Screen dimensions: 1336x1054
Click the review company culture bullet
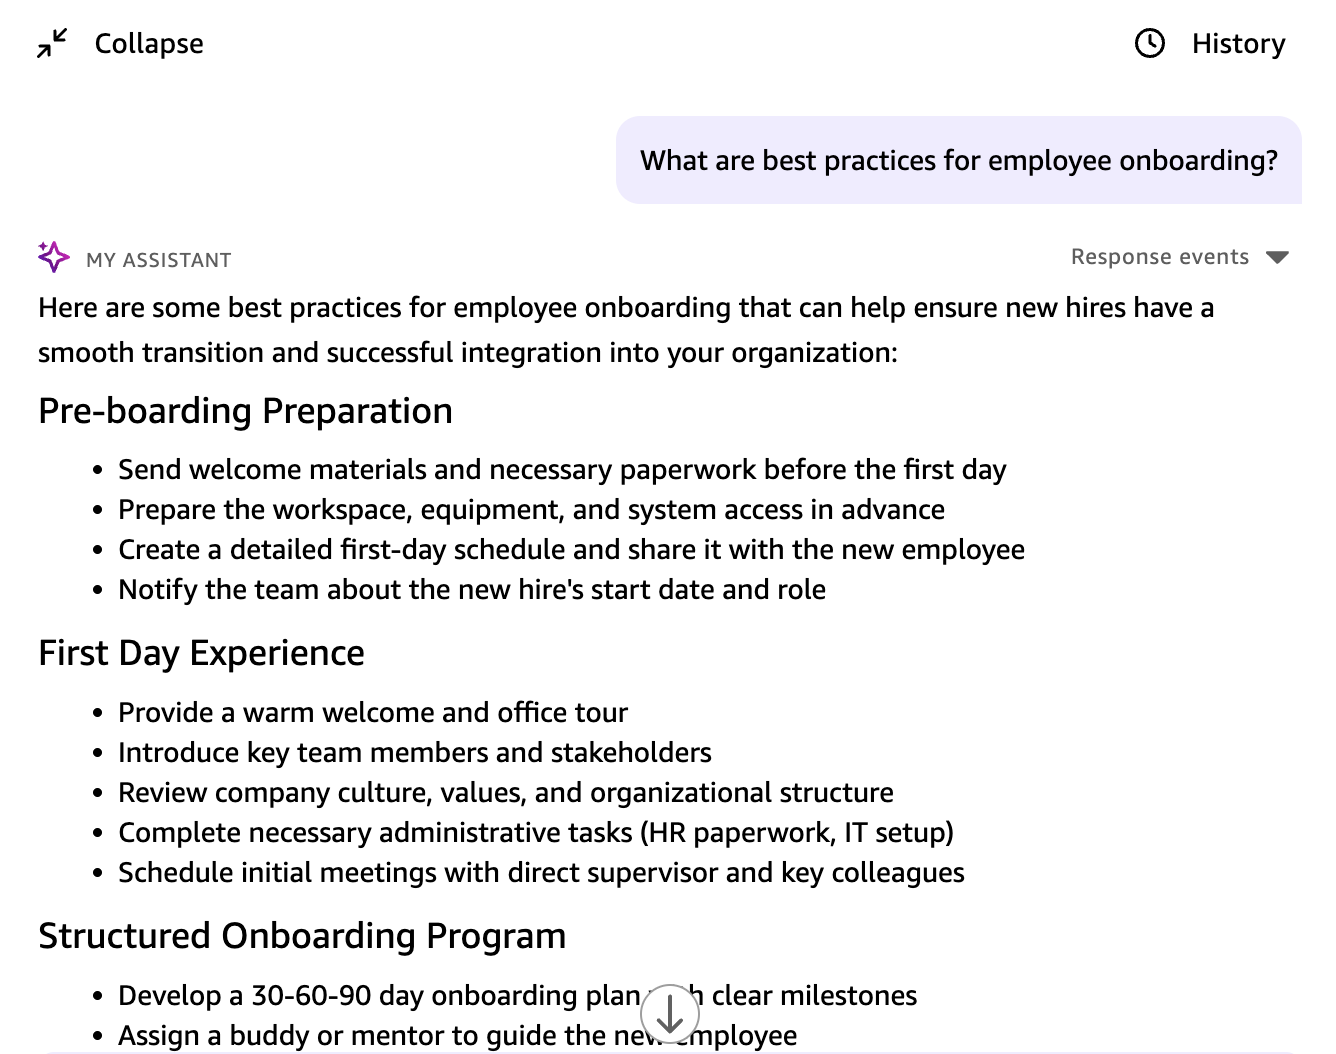click(x=506, y=793)
